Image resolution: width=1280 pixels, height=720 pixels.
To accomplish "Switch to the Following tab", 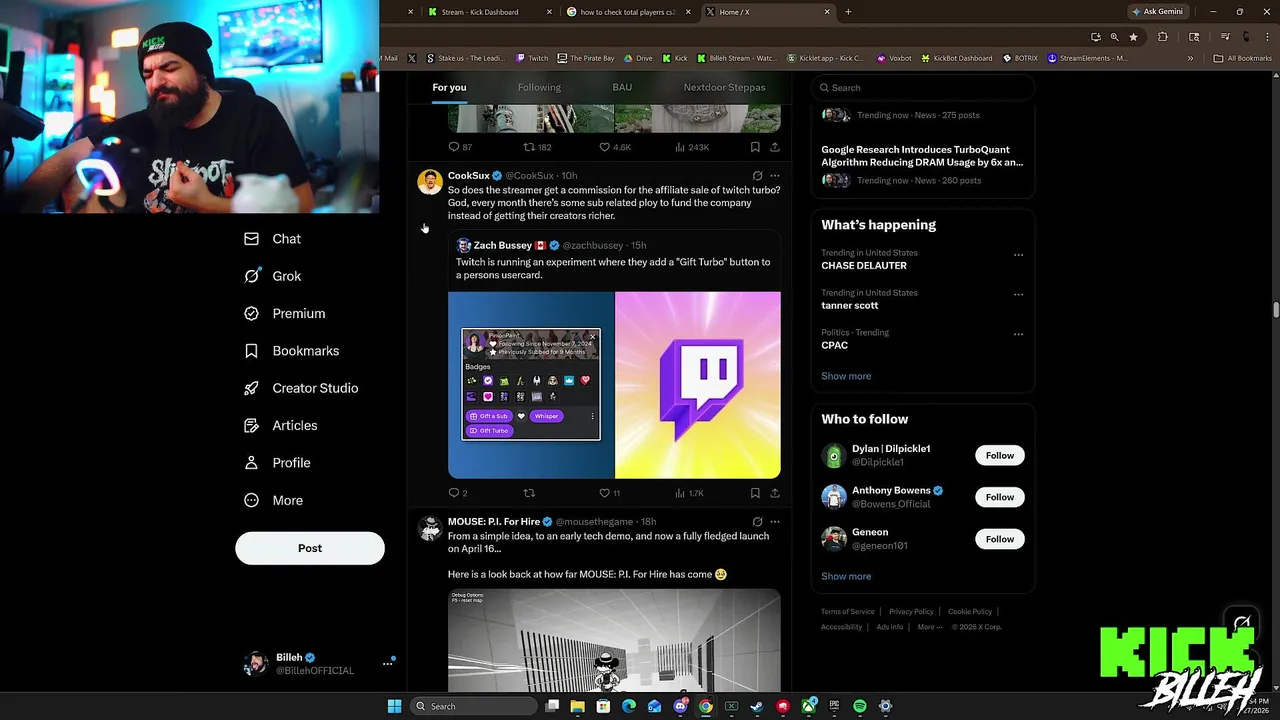I will pos(539,87).
